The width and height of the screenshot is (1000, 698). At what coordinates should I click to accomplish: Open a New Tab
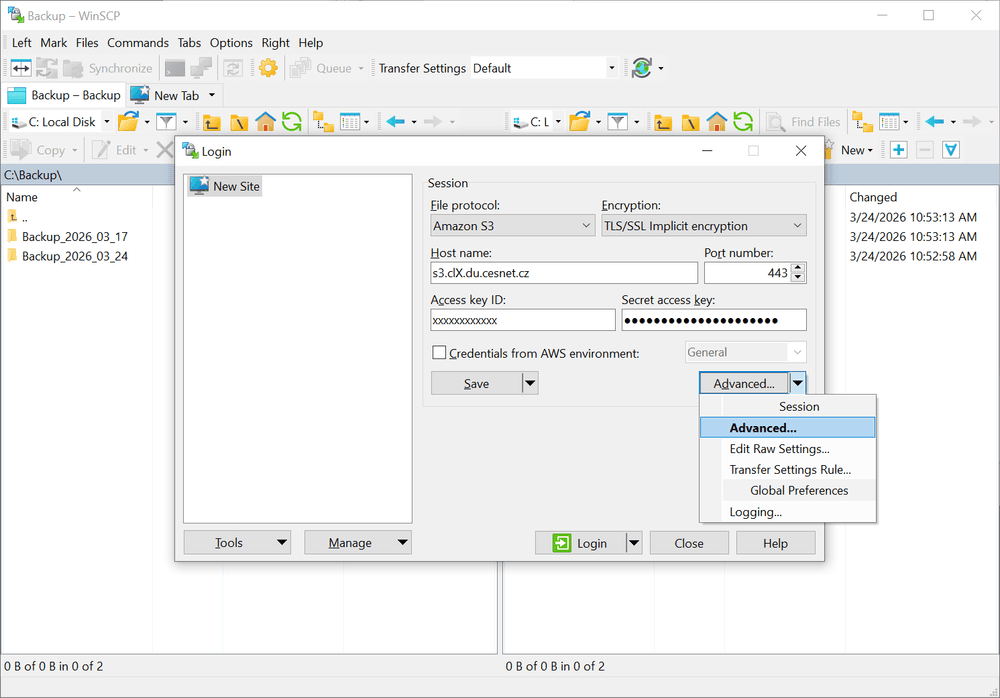coord(166,95)
